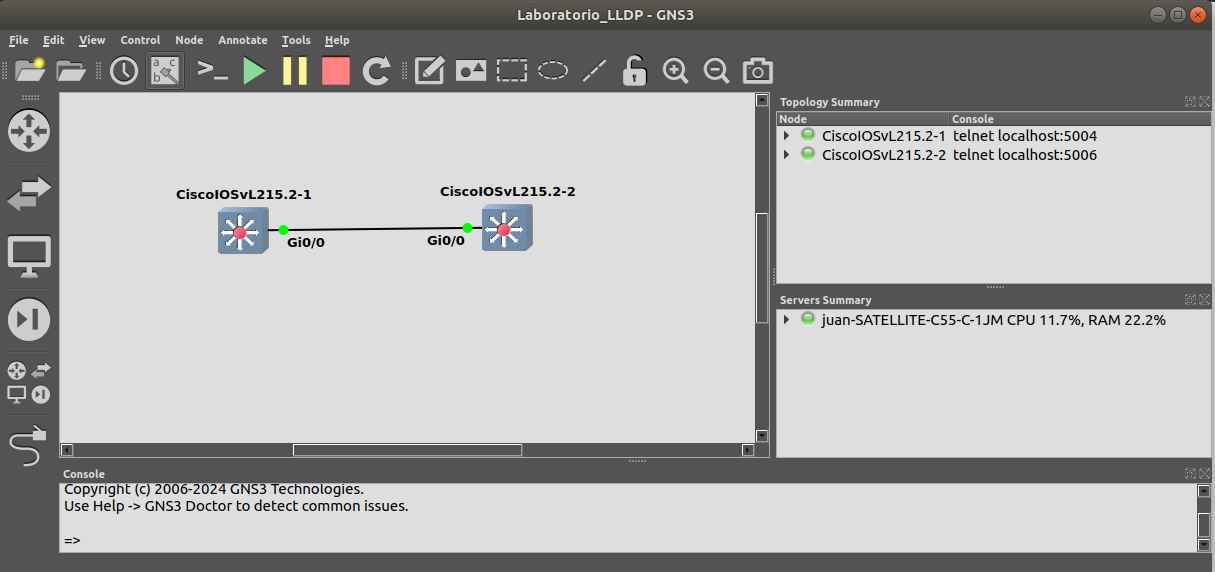Reload all nodes
This screenshot has height=572, width=1215.
376,70
